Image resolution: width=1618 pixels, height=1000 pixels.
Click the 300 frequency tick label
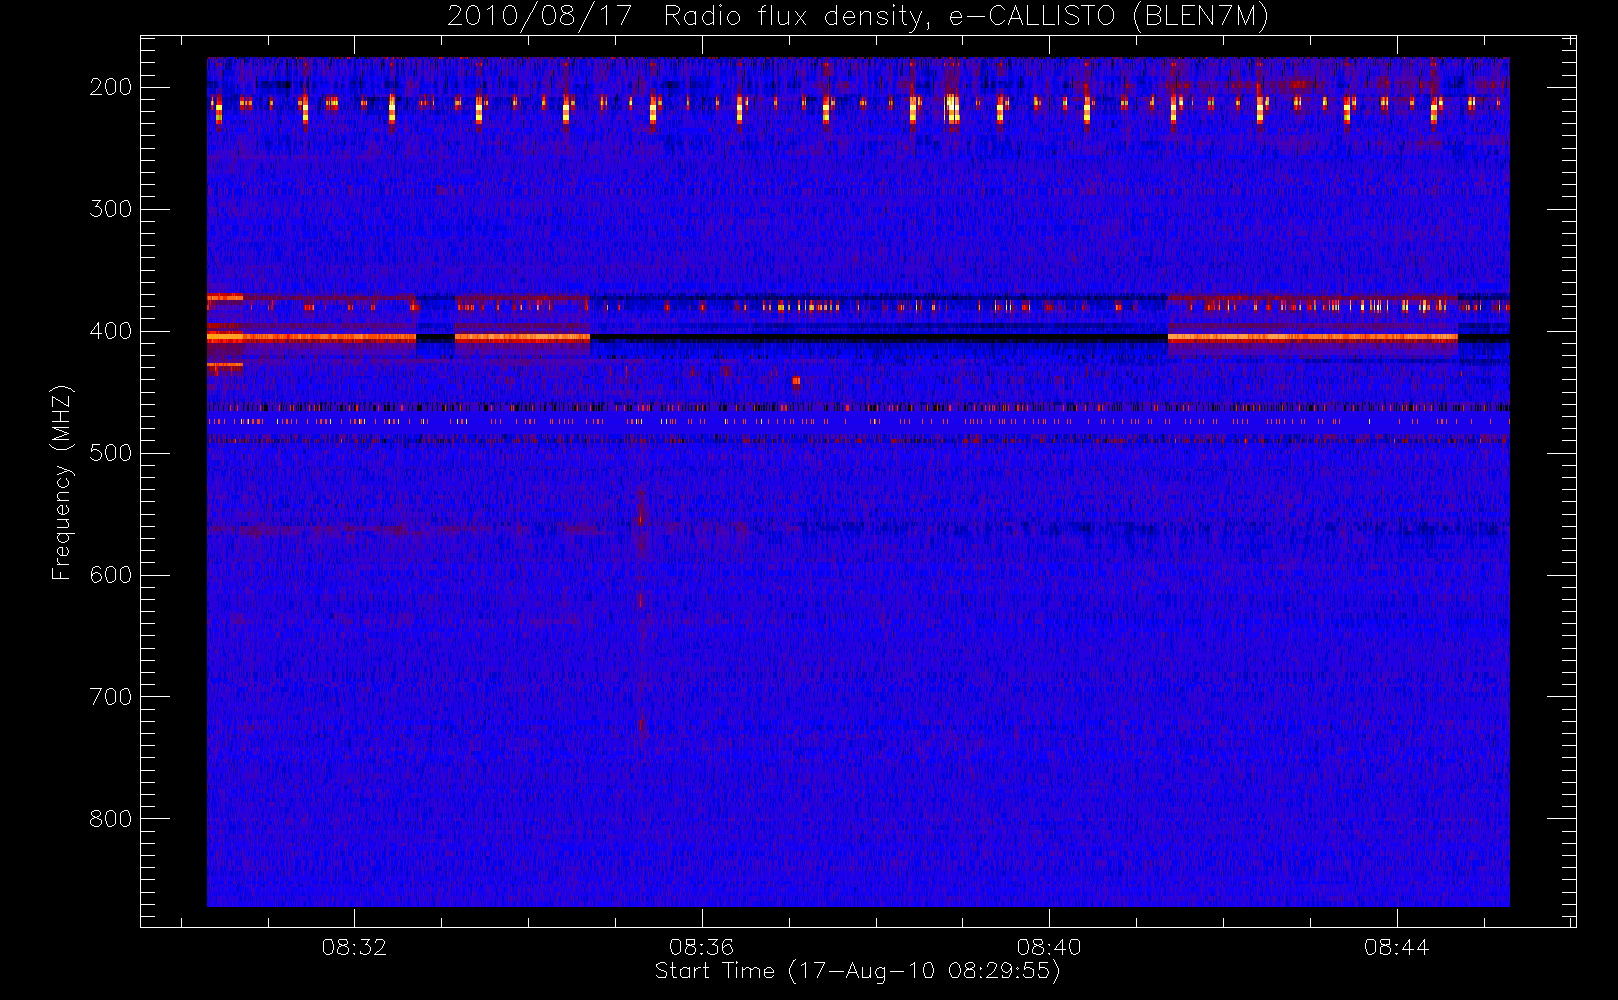111,209
